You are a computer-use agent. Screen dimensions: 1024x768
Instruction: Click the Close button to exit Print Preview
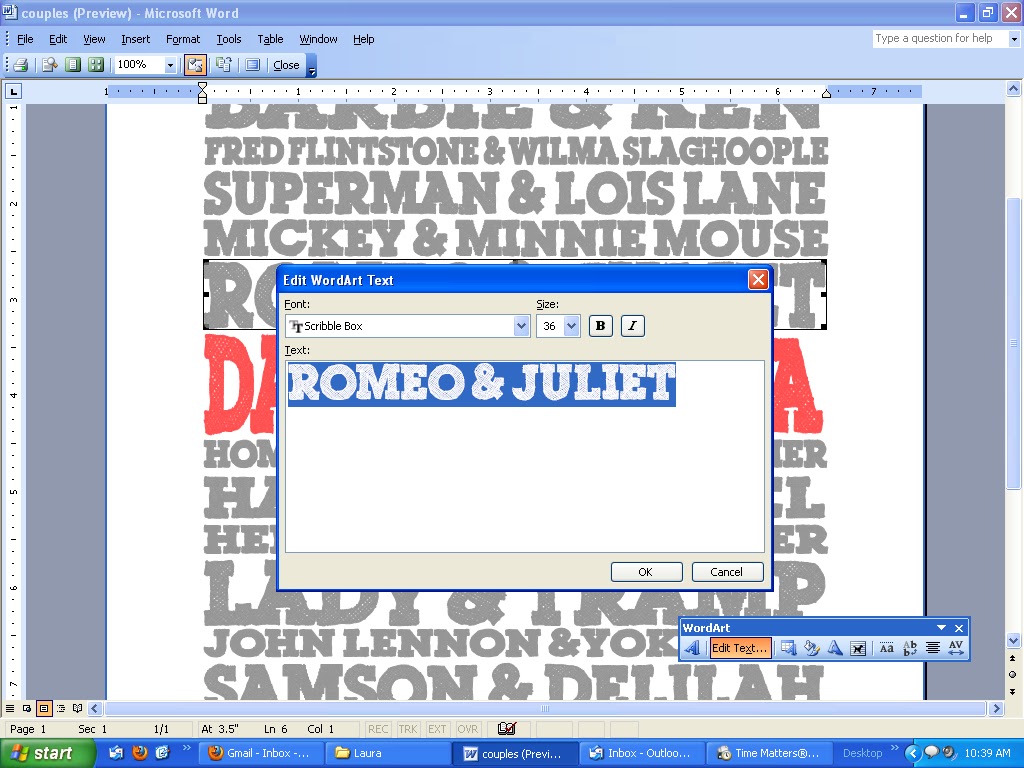287,64
